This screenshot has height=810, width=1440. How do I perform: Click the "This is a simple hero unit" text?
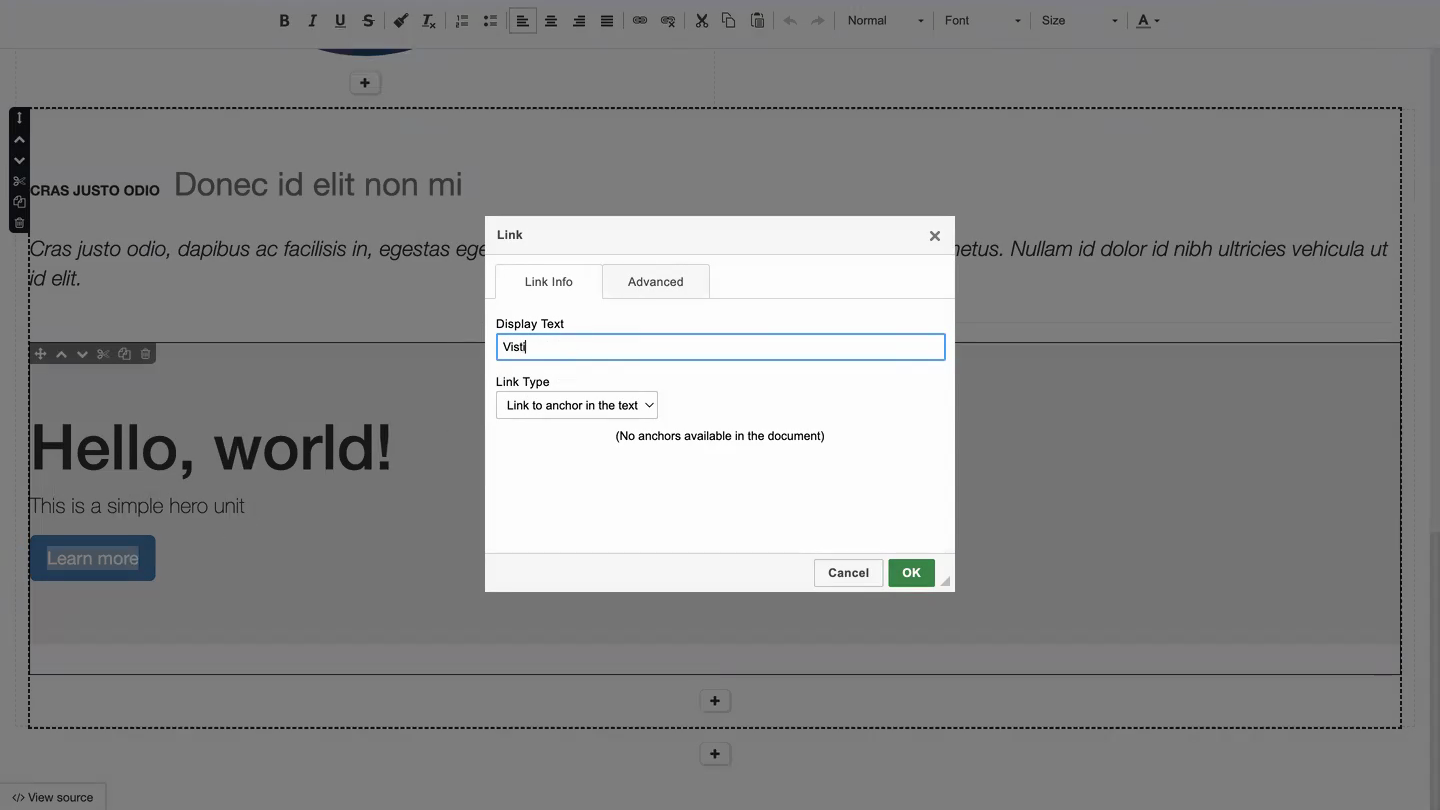click(137, 506)
